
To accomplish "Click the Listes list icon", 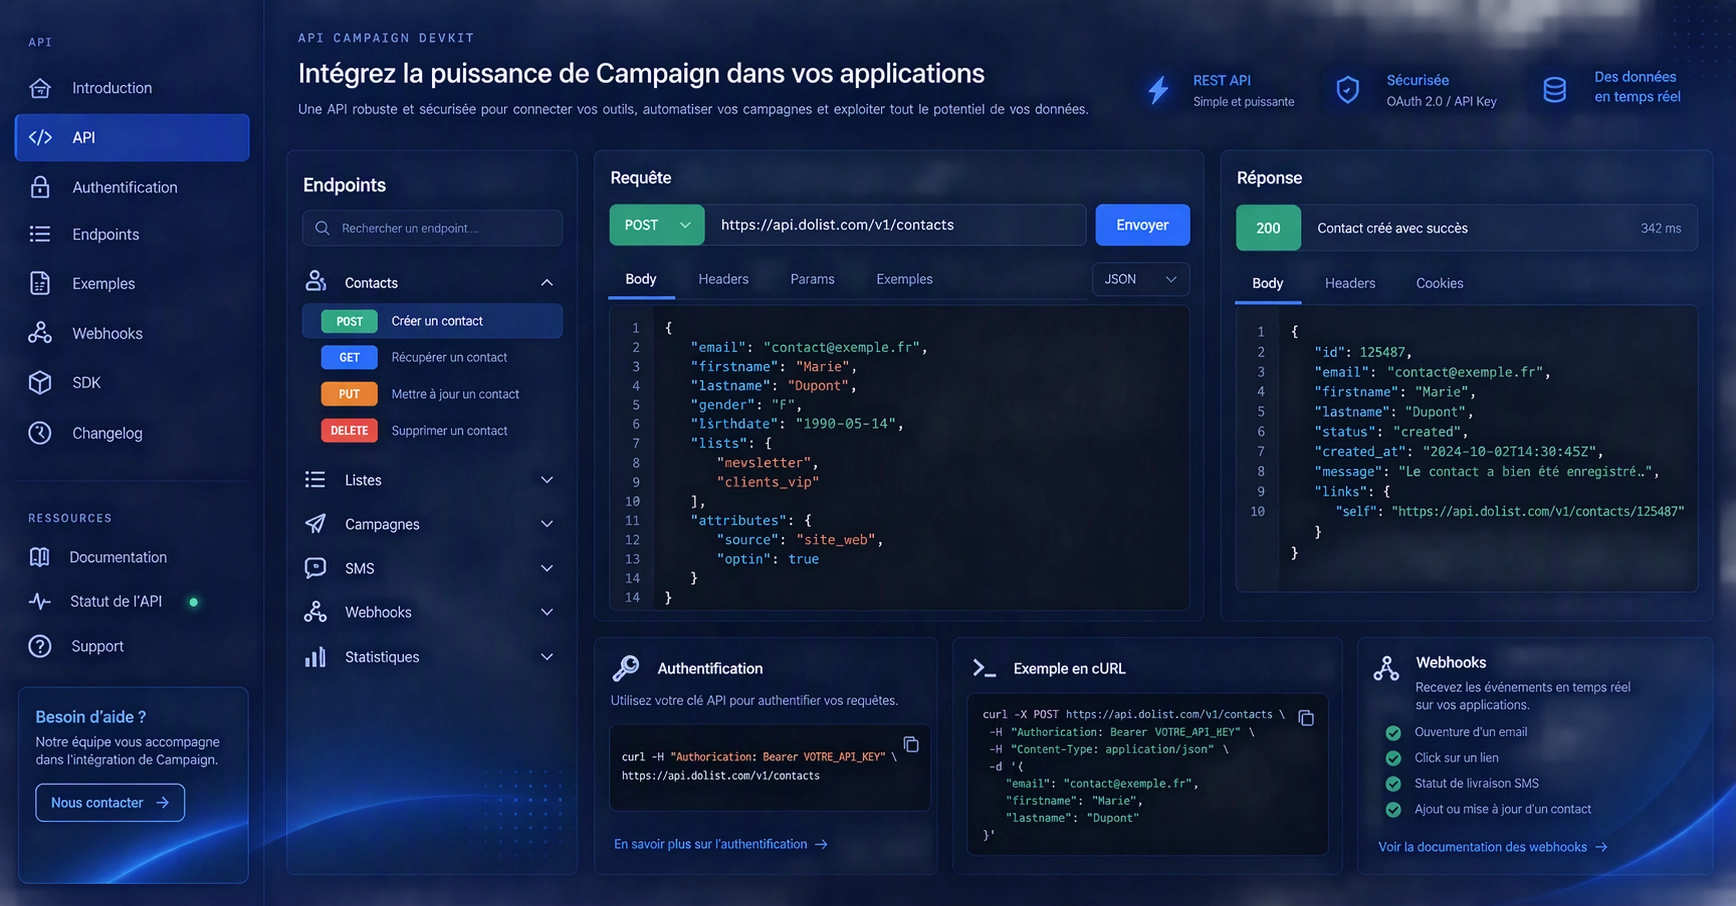I will [x=315, y=480].
